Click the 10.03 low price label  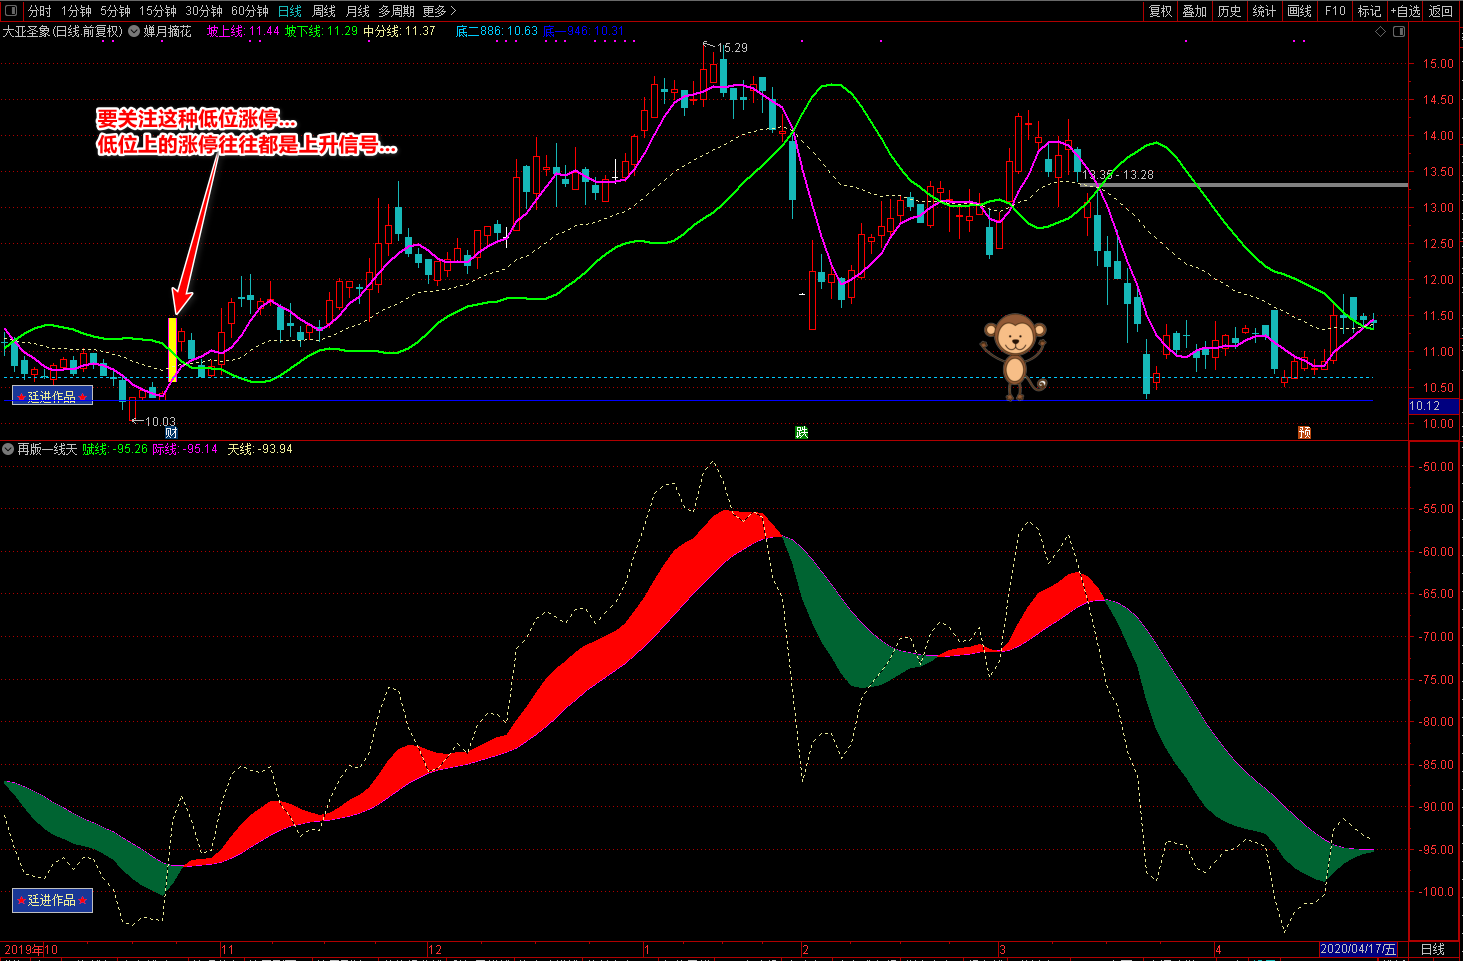coord(160,422)
